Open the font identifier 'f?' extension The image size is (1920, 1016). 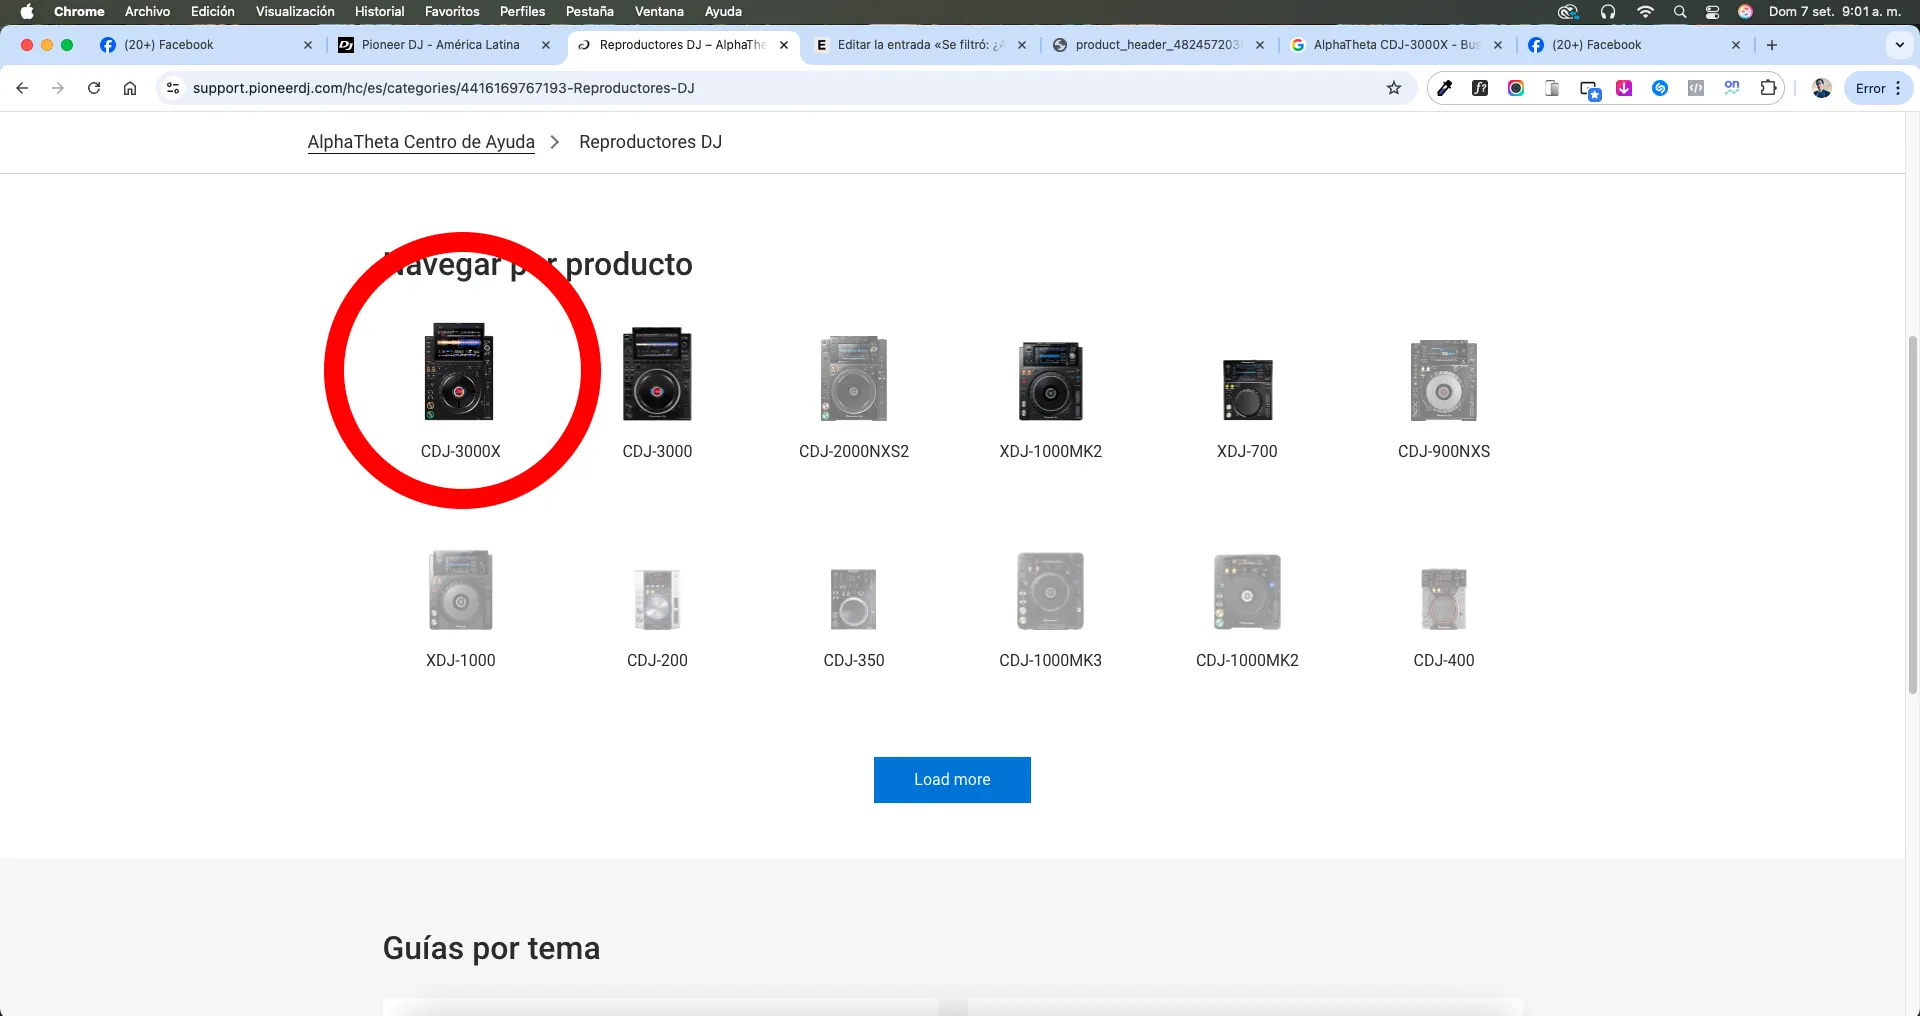tap(1480, 88)
